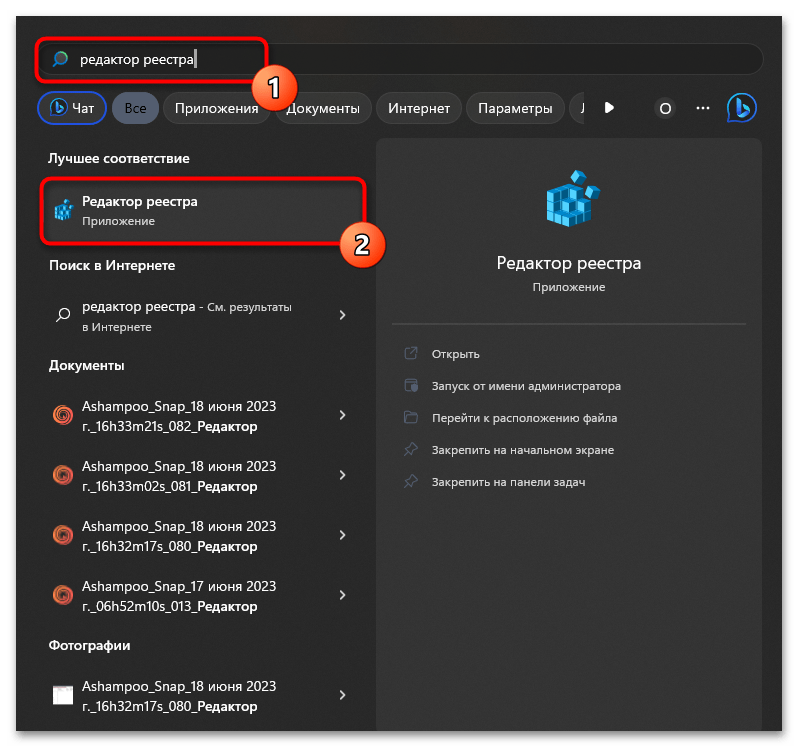This screenshot has height=747, width=798.
Task: Switch to the Документы filter tab
Action: [x=323, y=108]
